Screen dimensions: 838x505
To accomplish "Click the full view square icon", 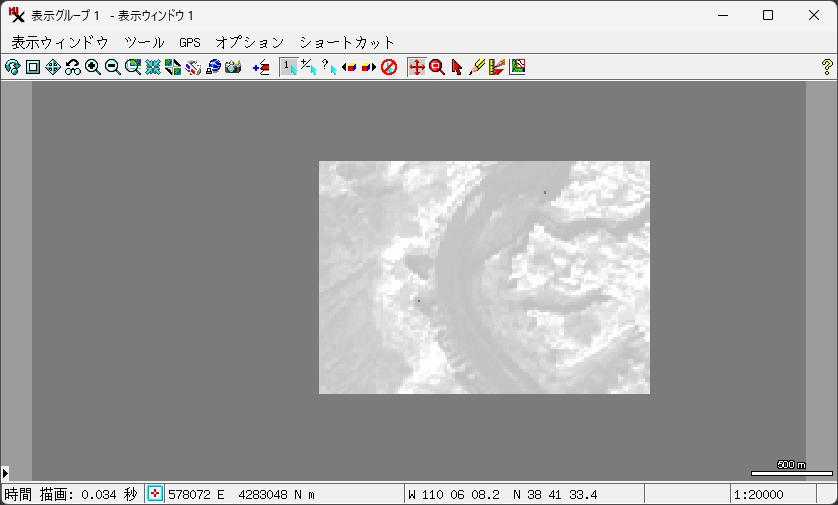I will click(x=32, y=67).
